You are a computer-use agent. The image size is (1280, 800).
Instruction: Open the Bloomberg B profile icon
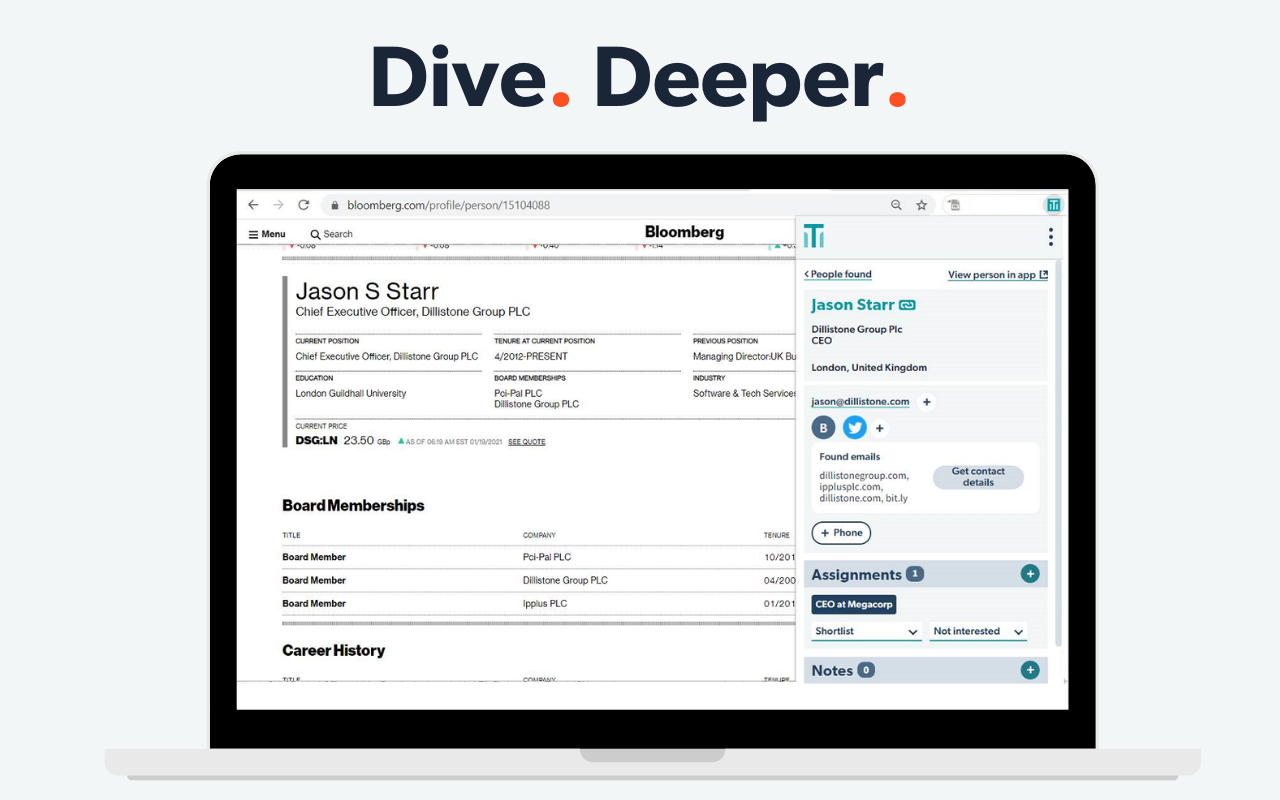823,428
